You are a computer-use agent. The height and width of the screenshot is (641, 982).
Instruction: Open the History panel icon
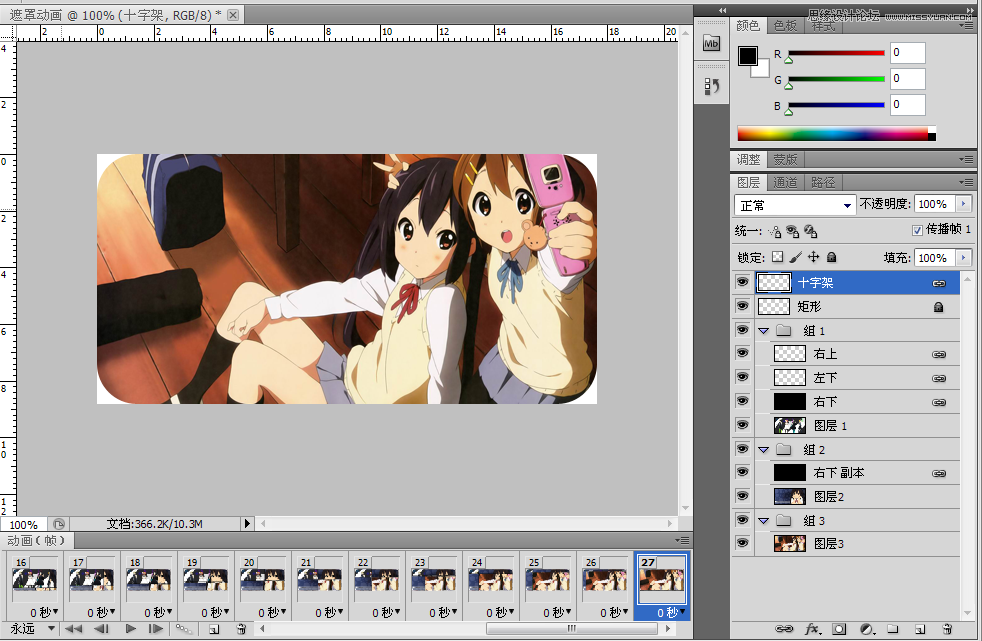(x=711, y=86)
